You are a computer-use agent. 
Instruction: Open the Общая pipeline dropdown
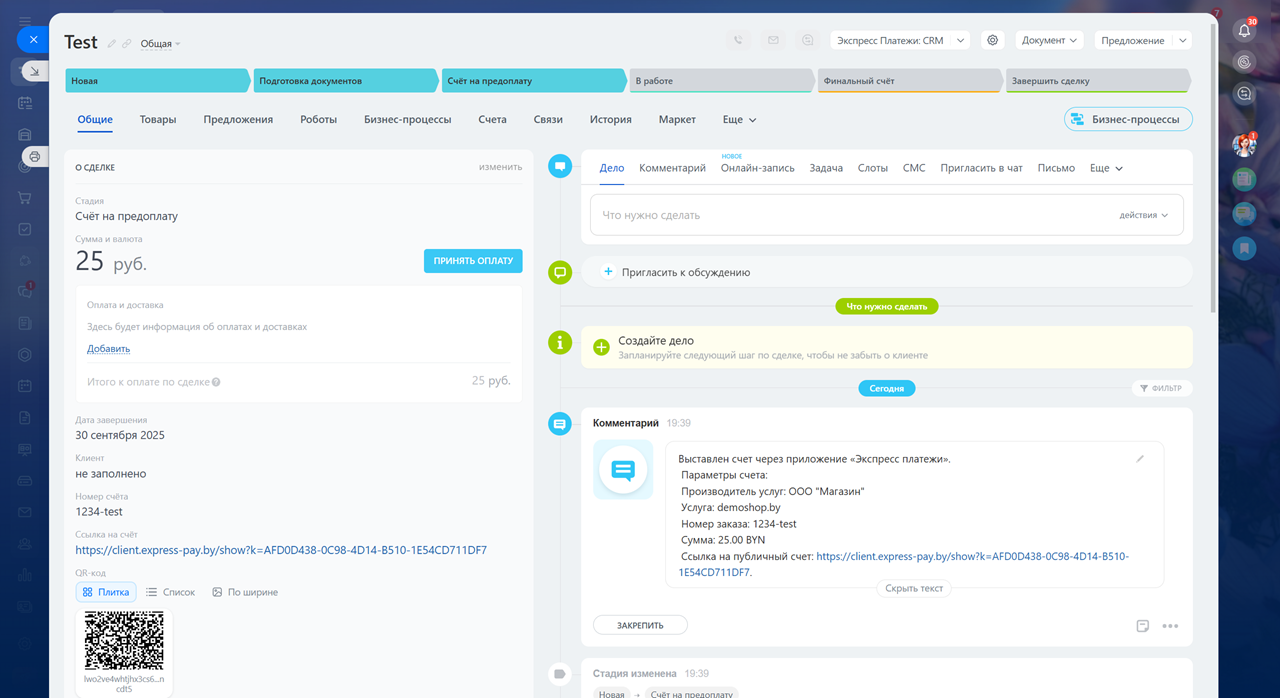(160, 44)
